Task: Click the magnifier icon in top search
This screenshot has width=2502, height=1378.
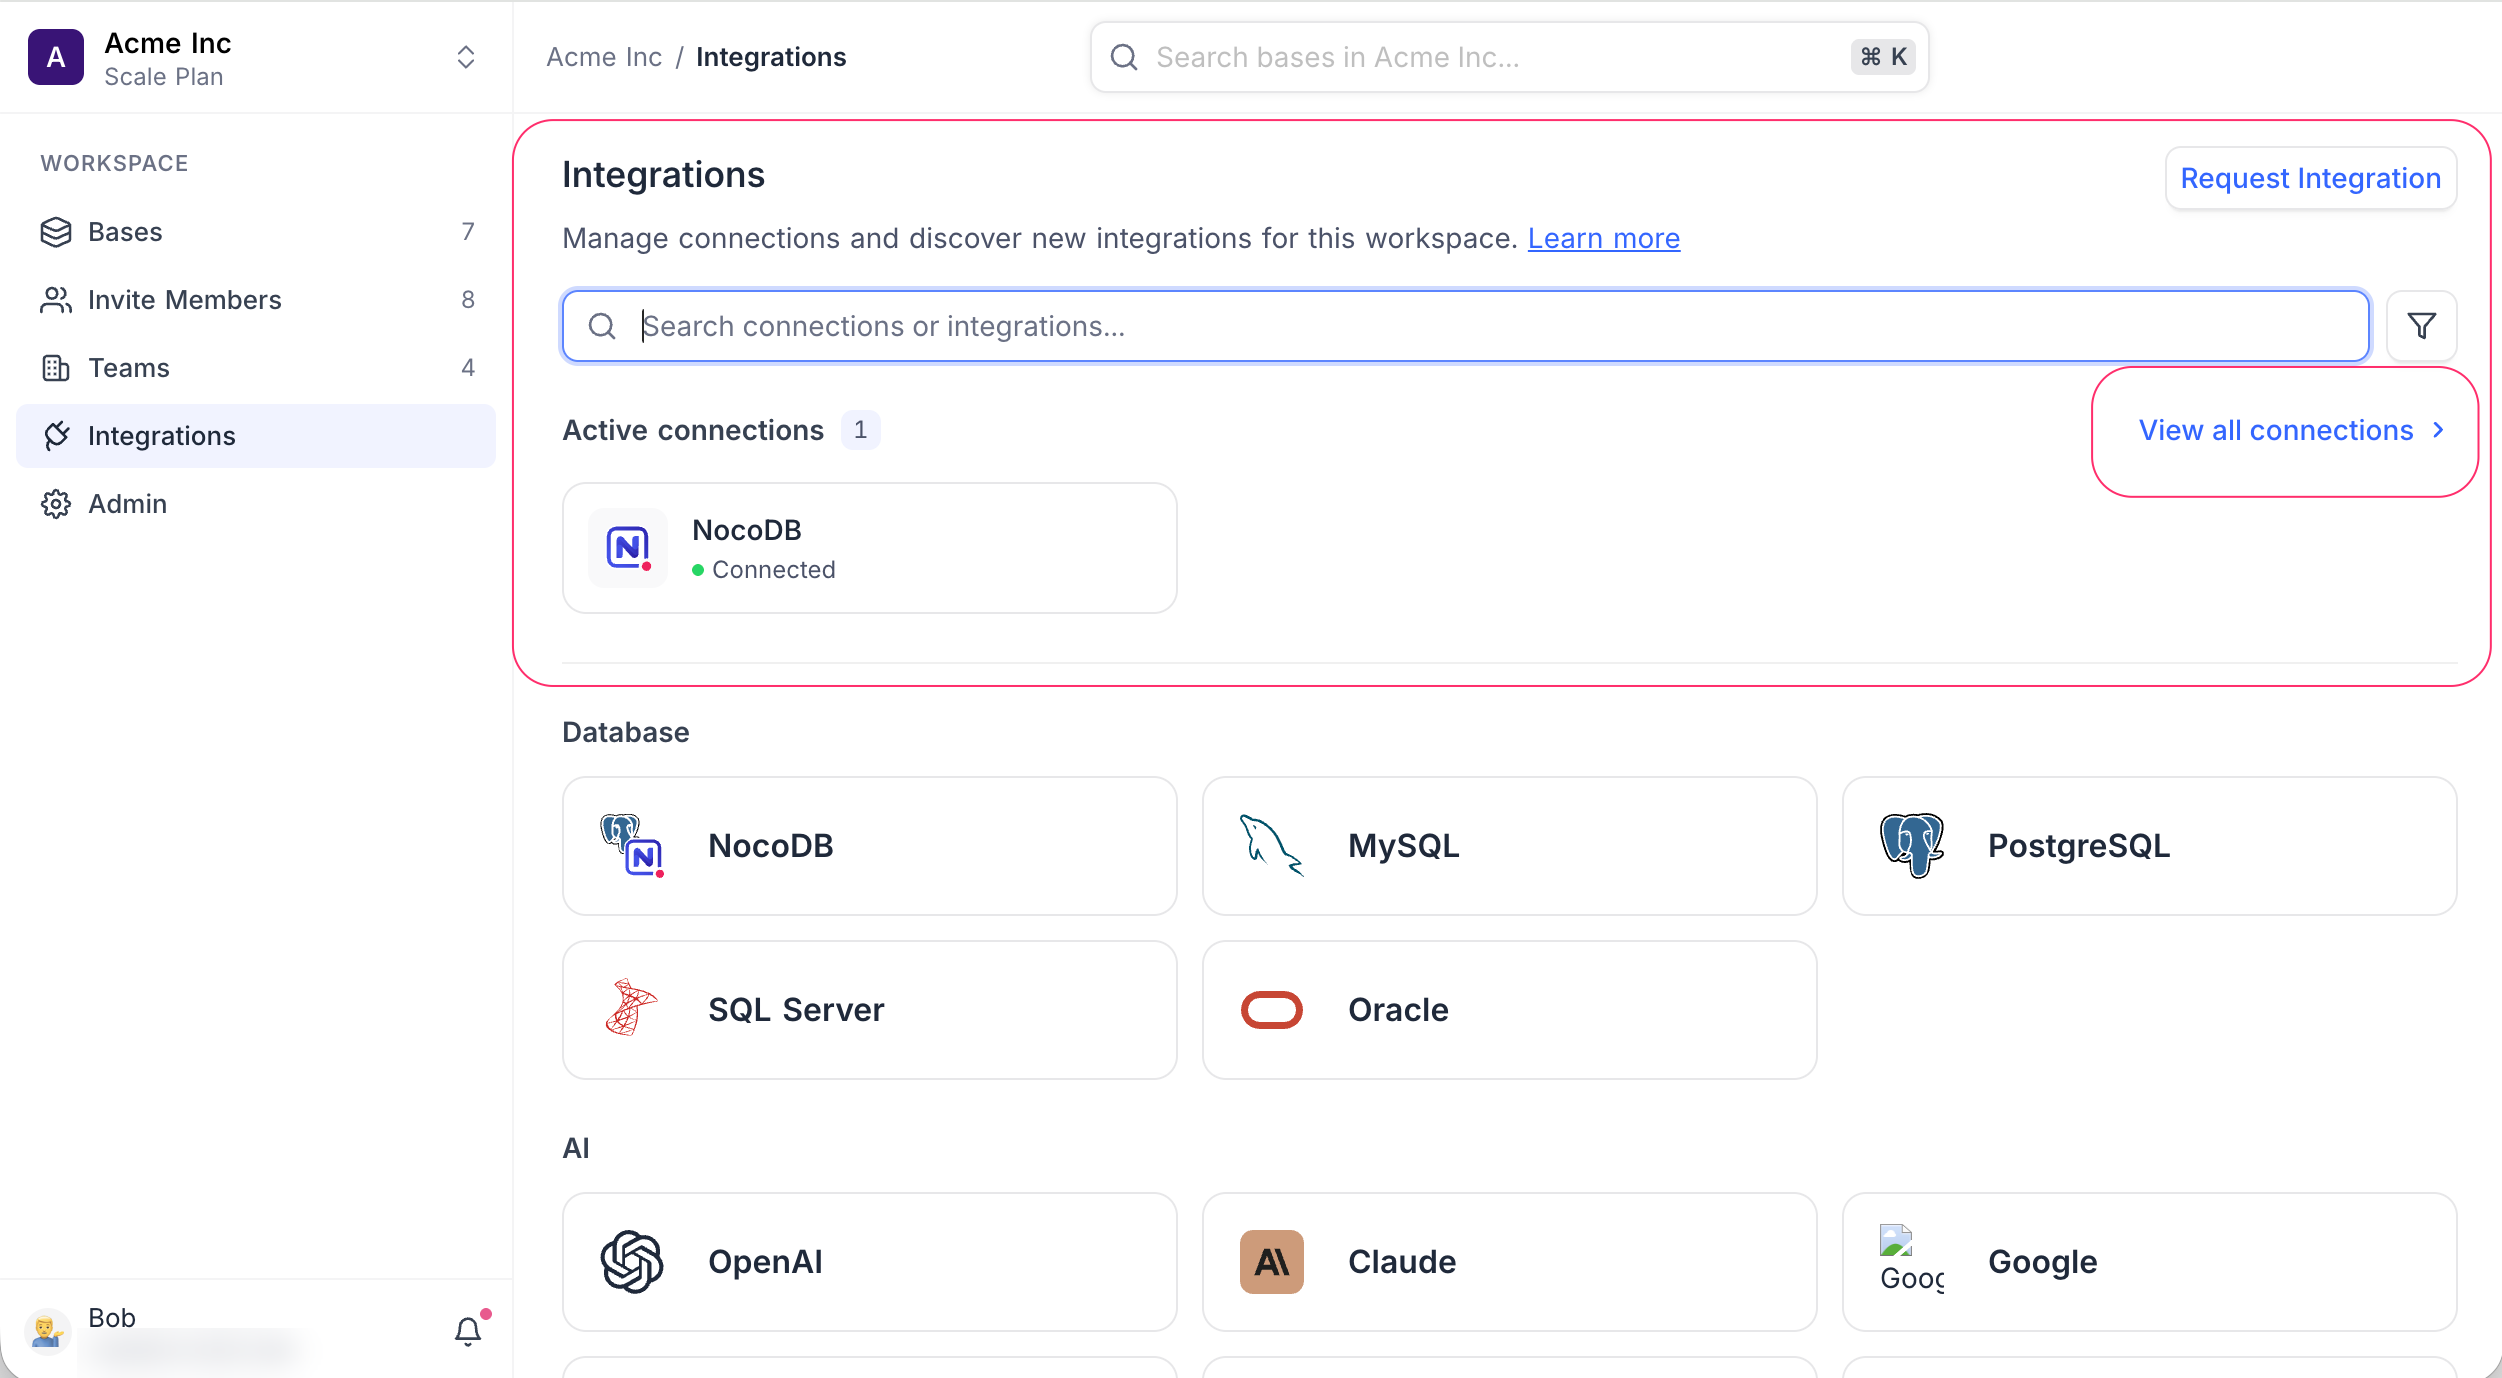Action: click(x=1124, y=57)
